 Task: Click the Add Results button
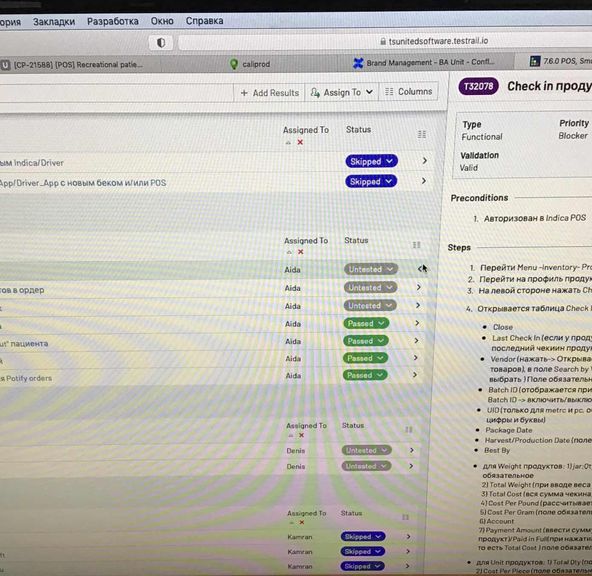269,93
